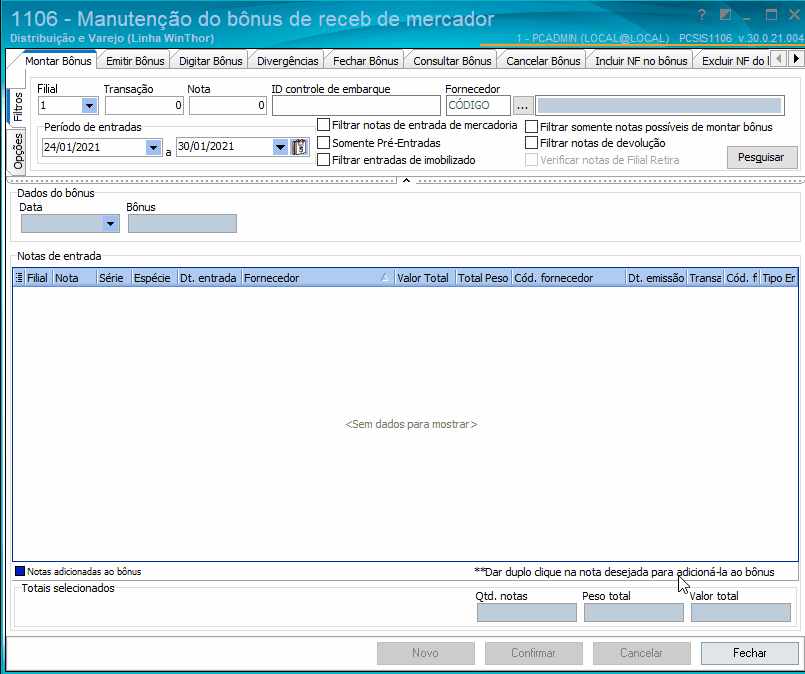The height and width of the screenshot is (674, 805).
Task: Click the Fornecedor column header
Action: tap(318, 278)
